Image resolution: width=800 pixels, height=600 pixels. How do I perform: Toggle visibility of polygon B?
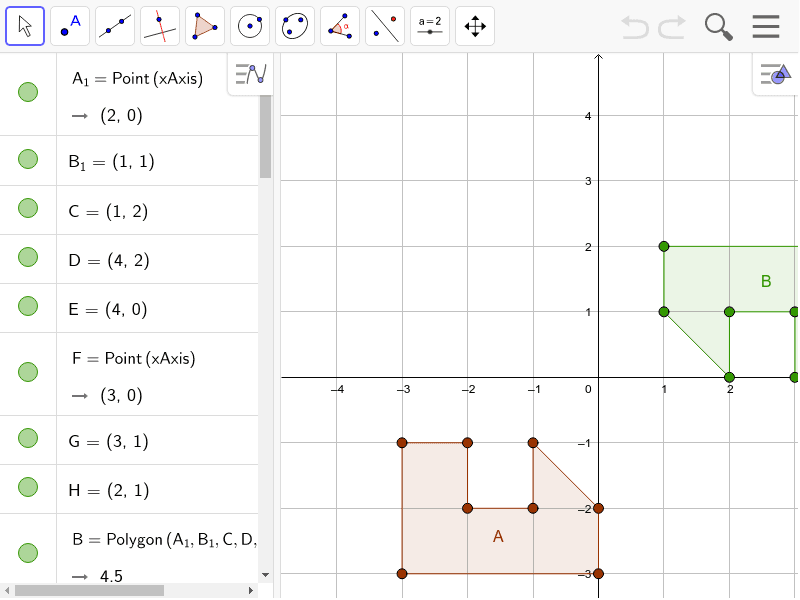coord(28,553)
